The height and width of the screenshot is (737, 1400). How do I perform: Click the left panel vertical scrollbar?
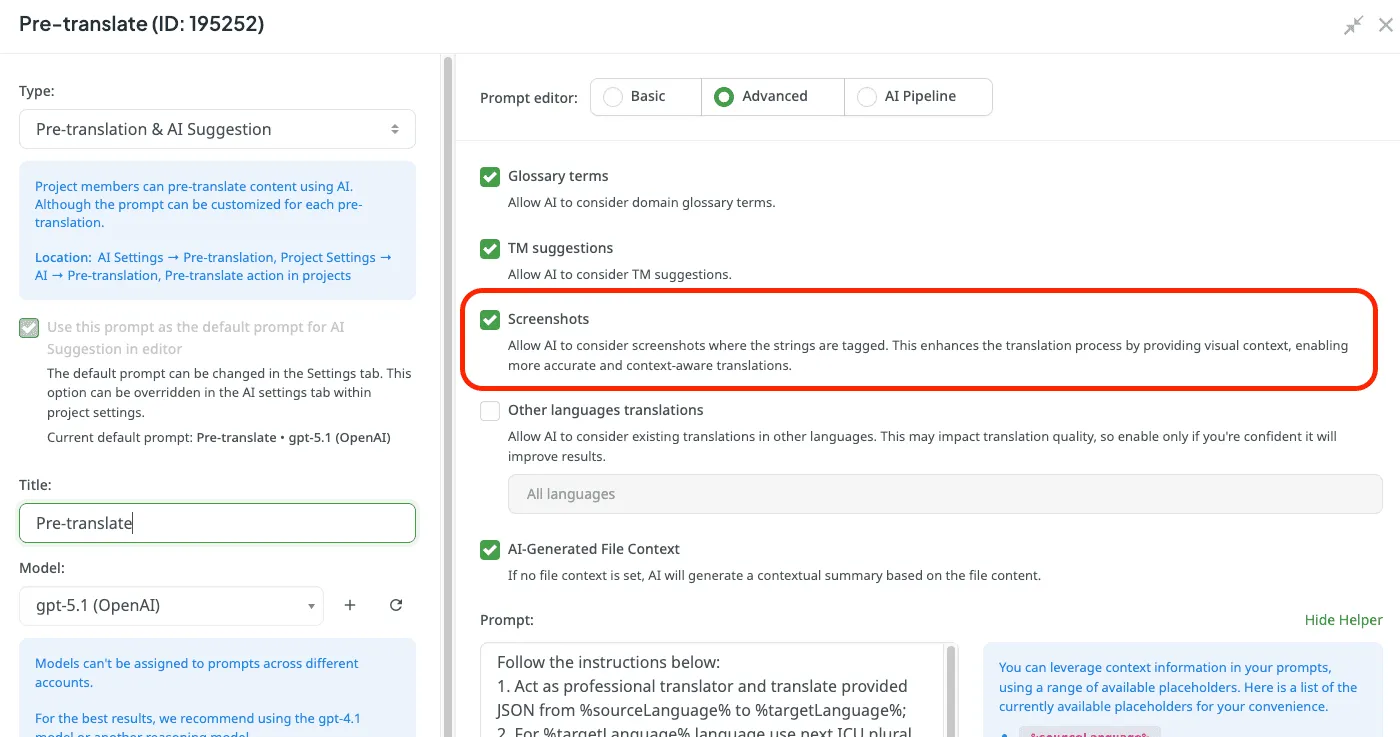[447, 300]
